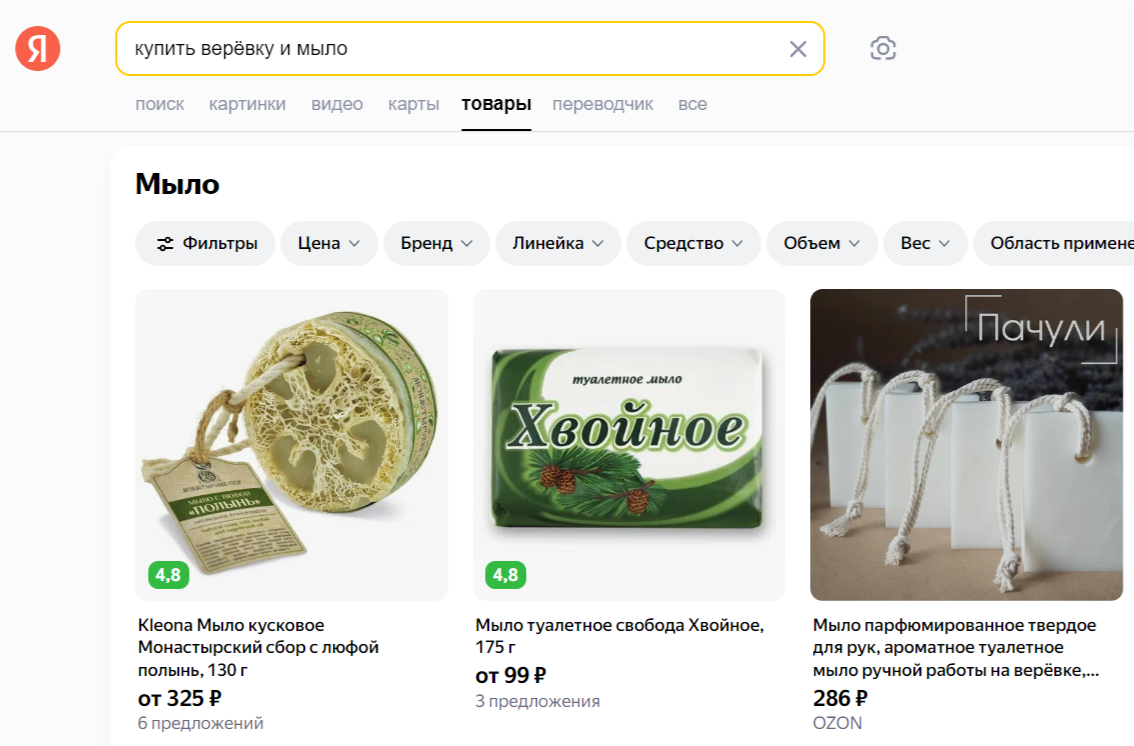Click into the search input field
This screenshot has height=746, width=1134.
pos(450,48)
